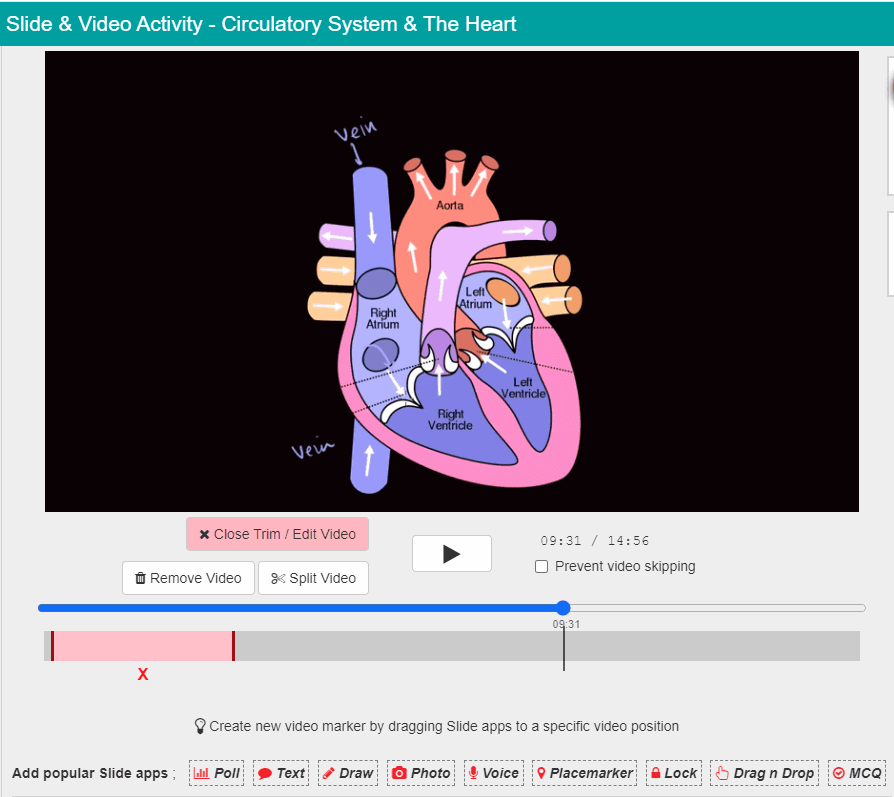Screen dimensions: 894x797
Task: Add the Placemarker slide app
Action: tap(584, 773)
